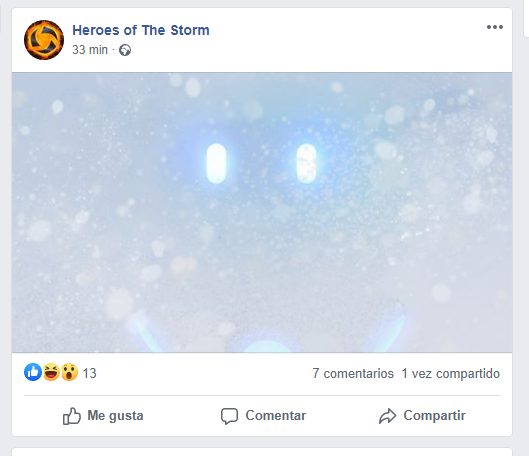View the 1 vez compartido list

click(x=450, y=373)
